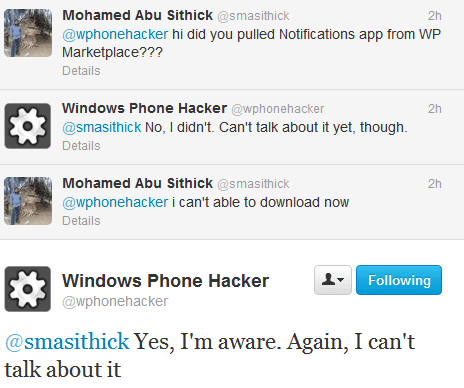Open @wphonehacker mention in third tweet

(115, 202)
